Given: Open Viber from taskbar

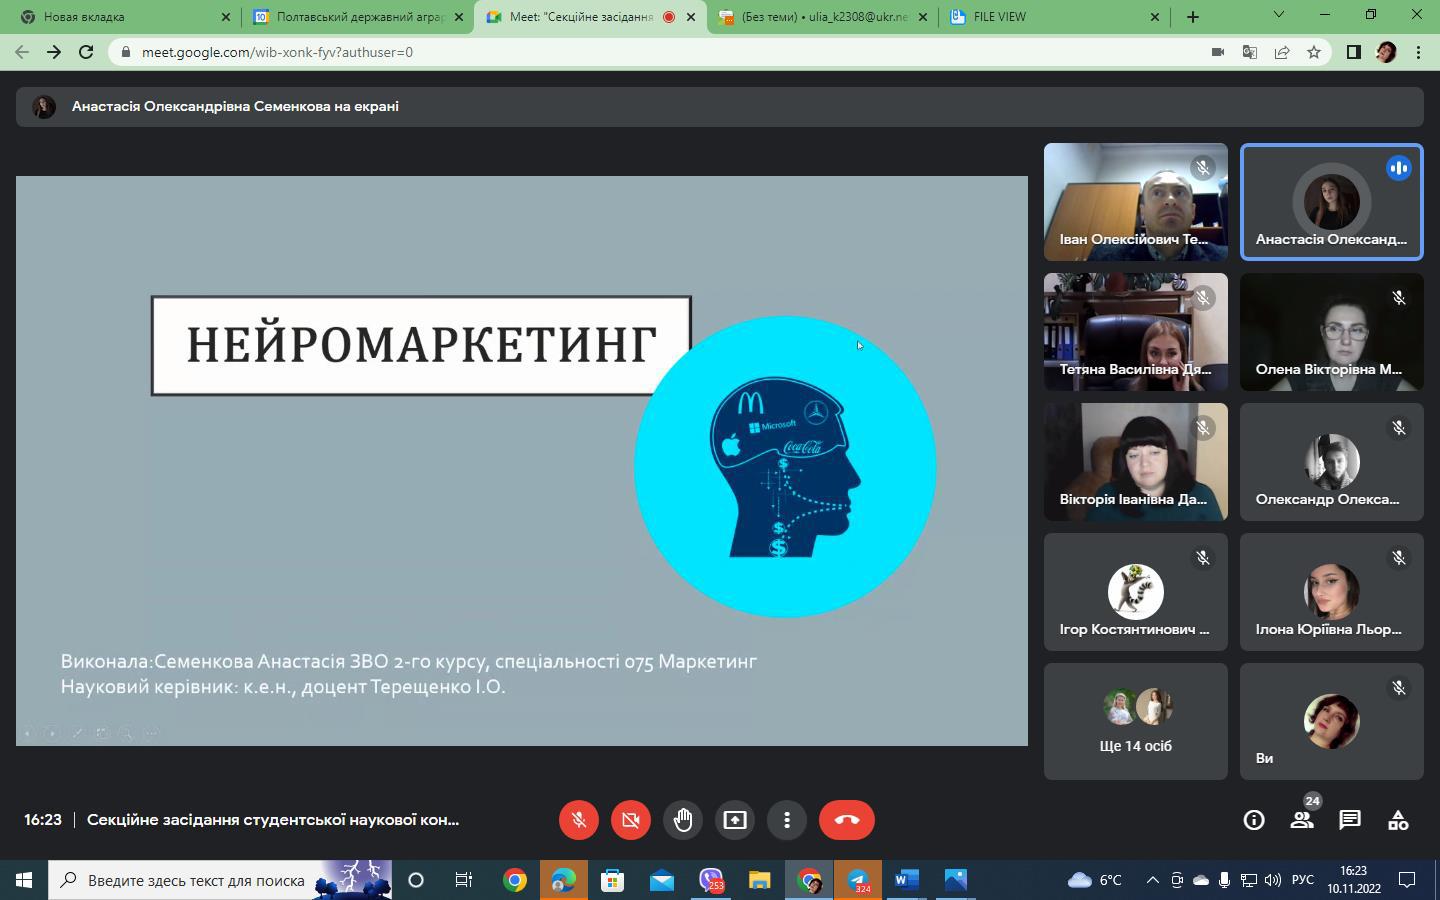Looking at the screenshot, I should click(710, 880).
